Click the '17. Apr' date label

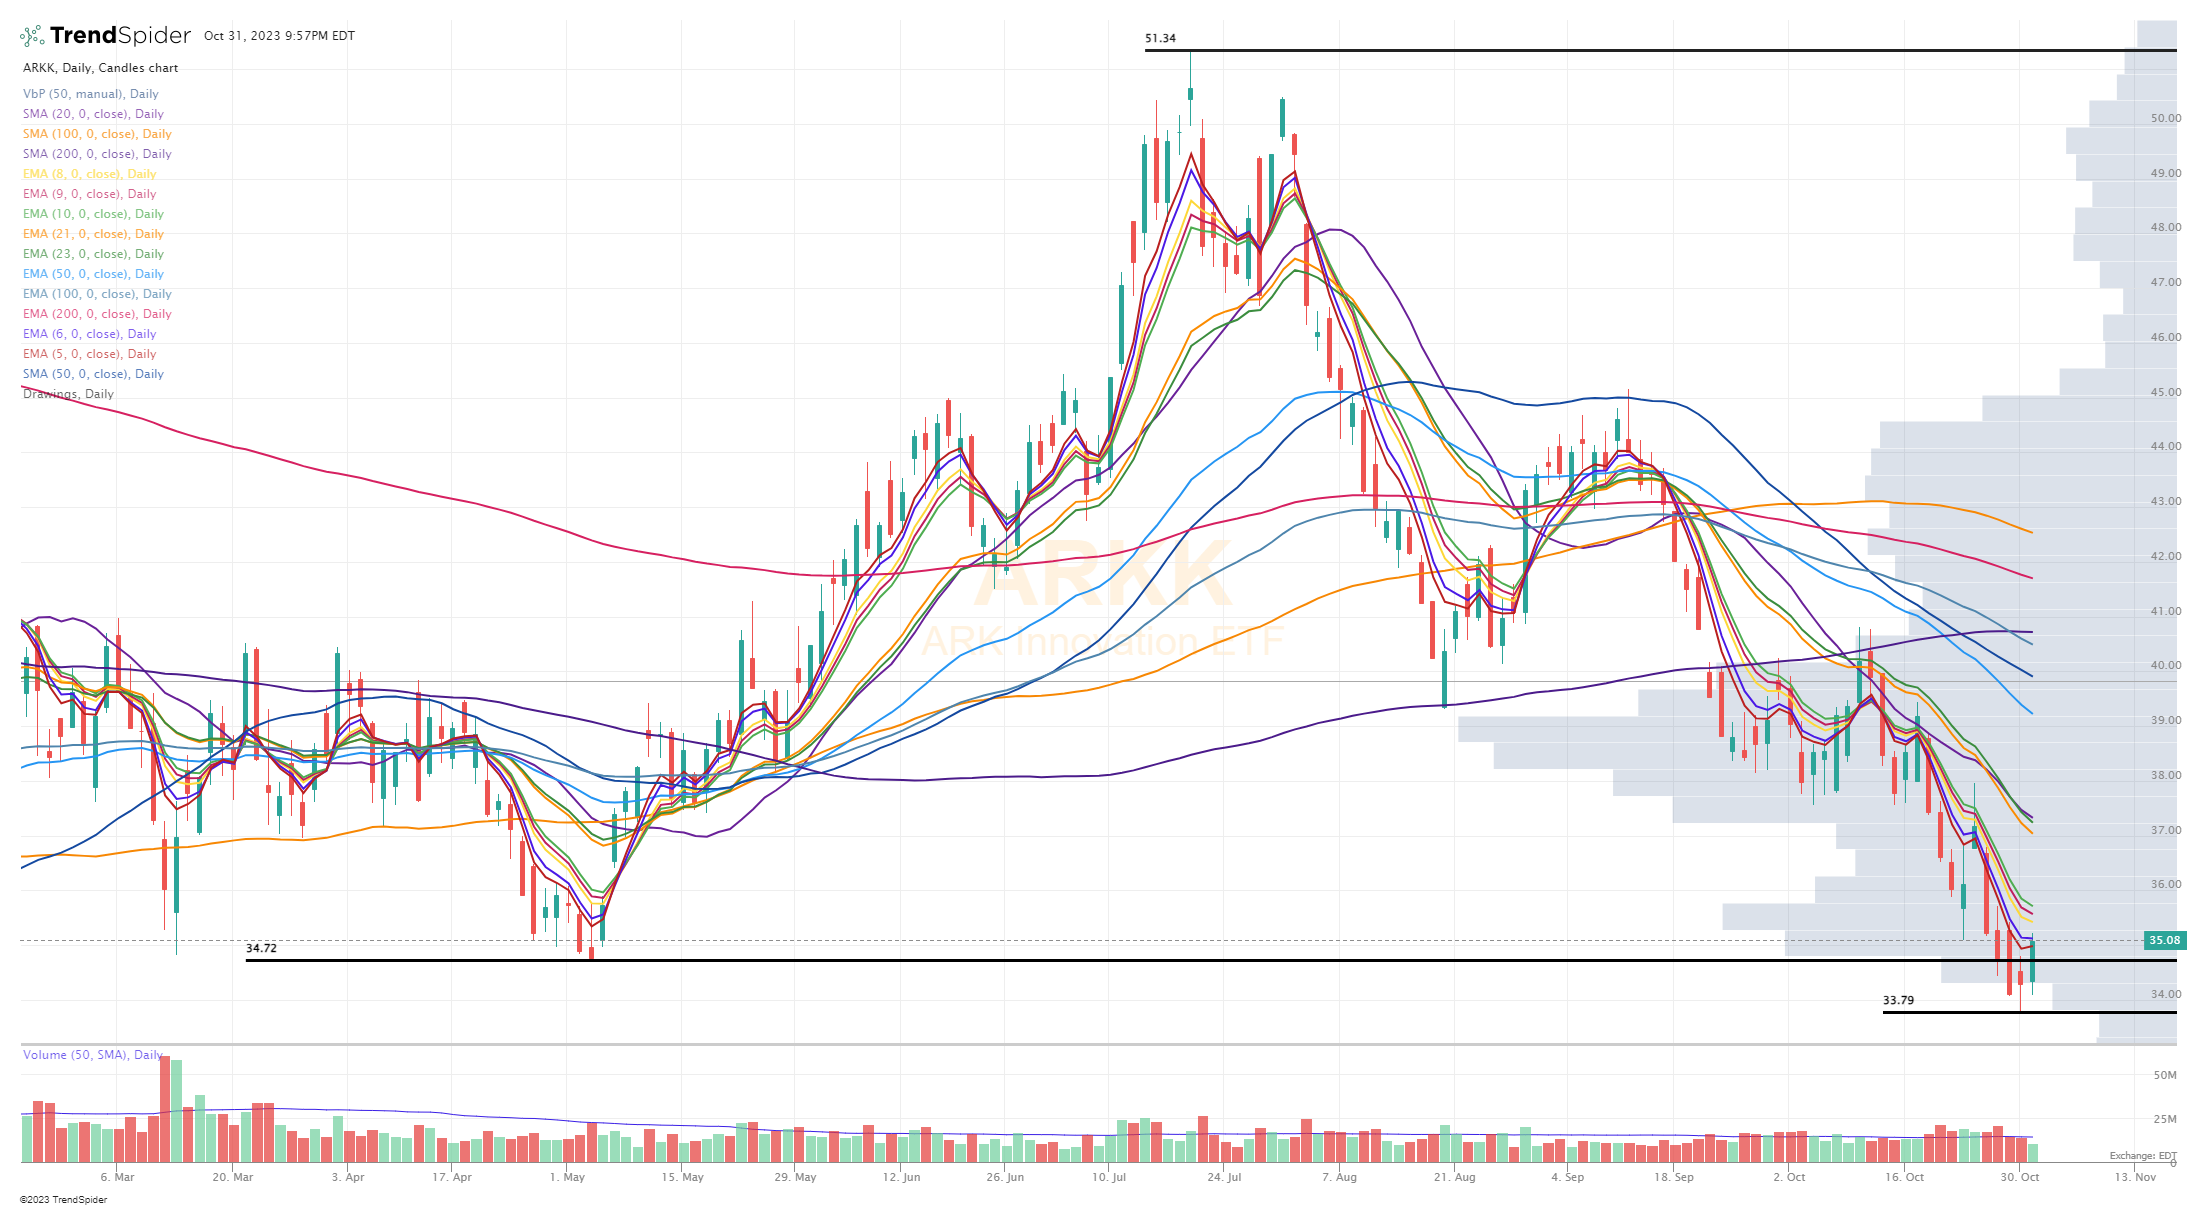(x=452, y=1177)
